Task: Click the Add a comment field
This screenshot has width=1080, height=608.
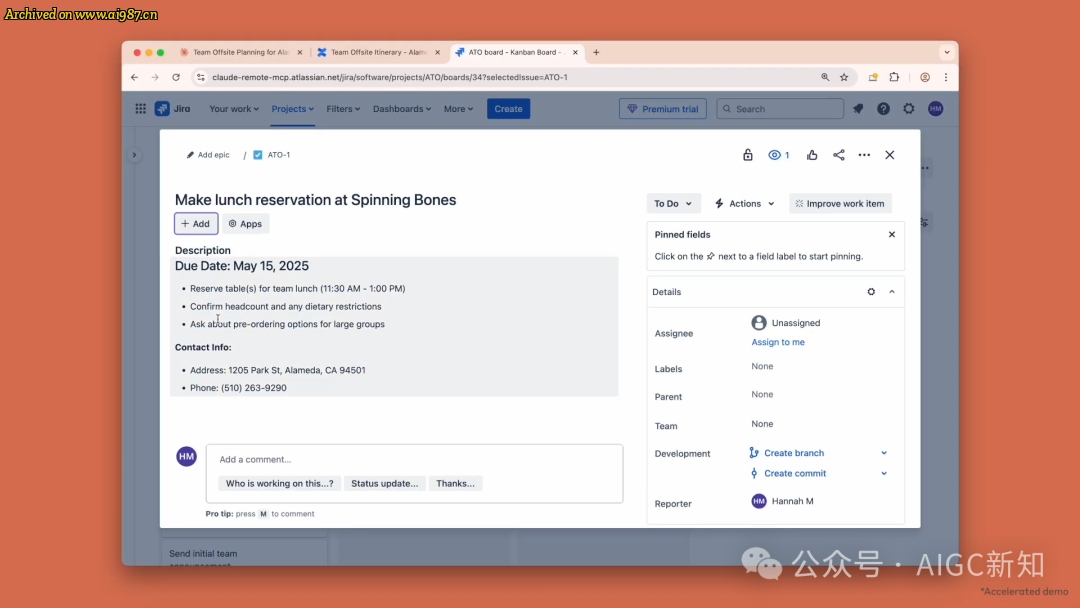Action: click(414, 459)
